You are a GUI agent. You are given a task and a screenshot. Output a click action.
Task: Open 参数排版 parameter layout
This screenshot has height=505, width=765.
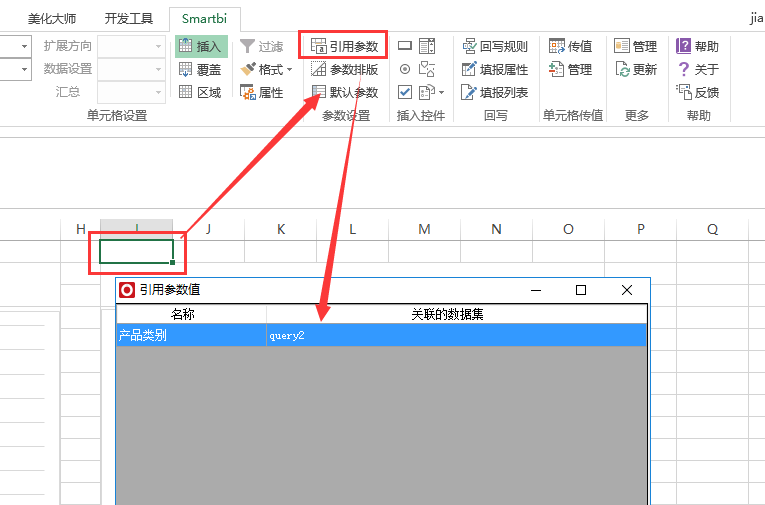[x=344, y=70]
